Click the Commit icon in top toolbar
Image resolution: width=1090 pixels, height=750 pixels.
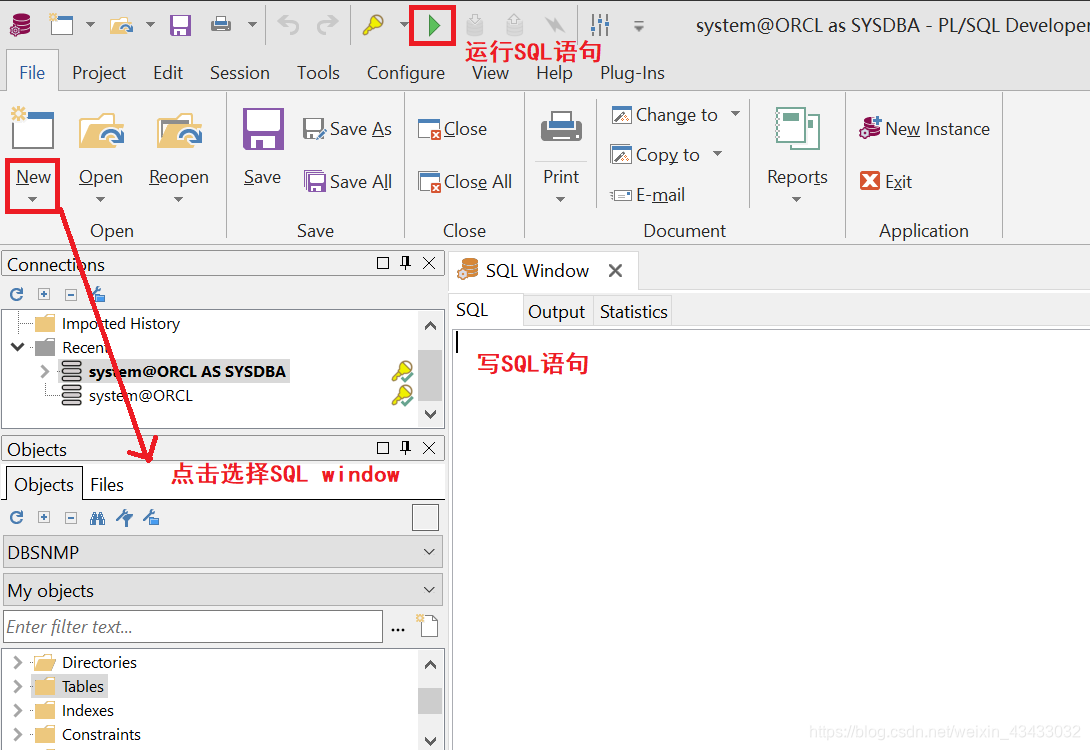[475, 25]
